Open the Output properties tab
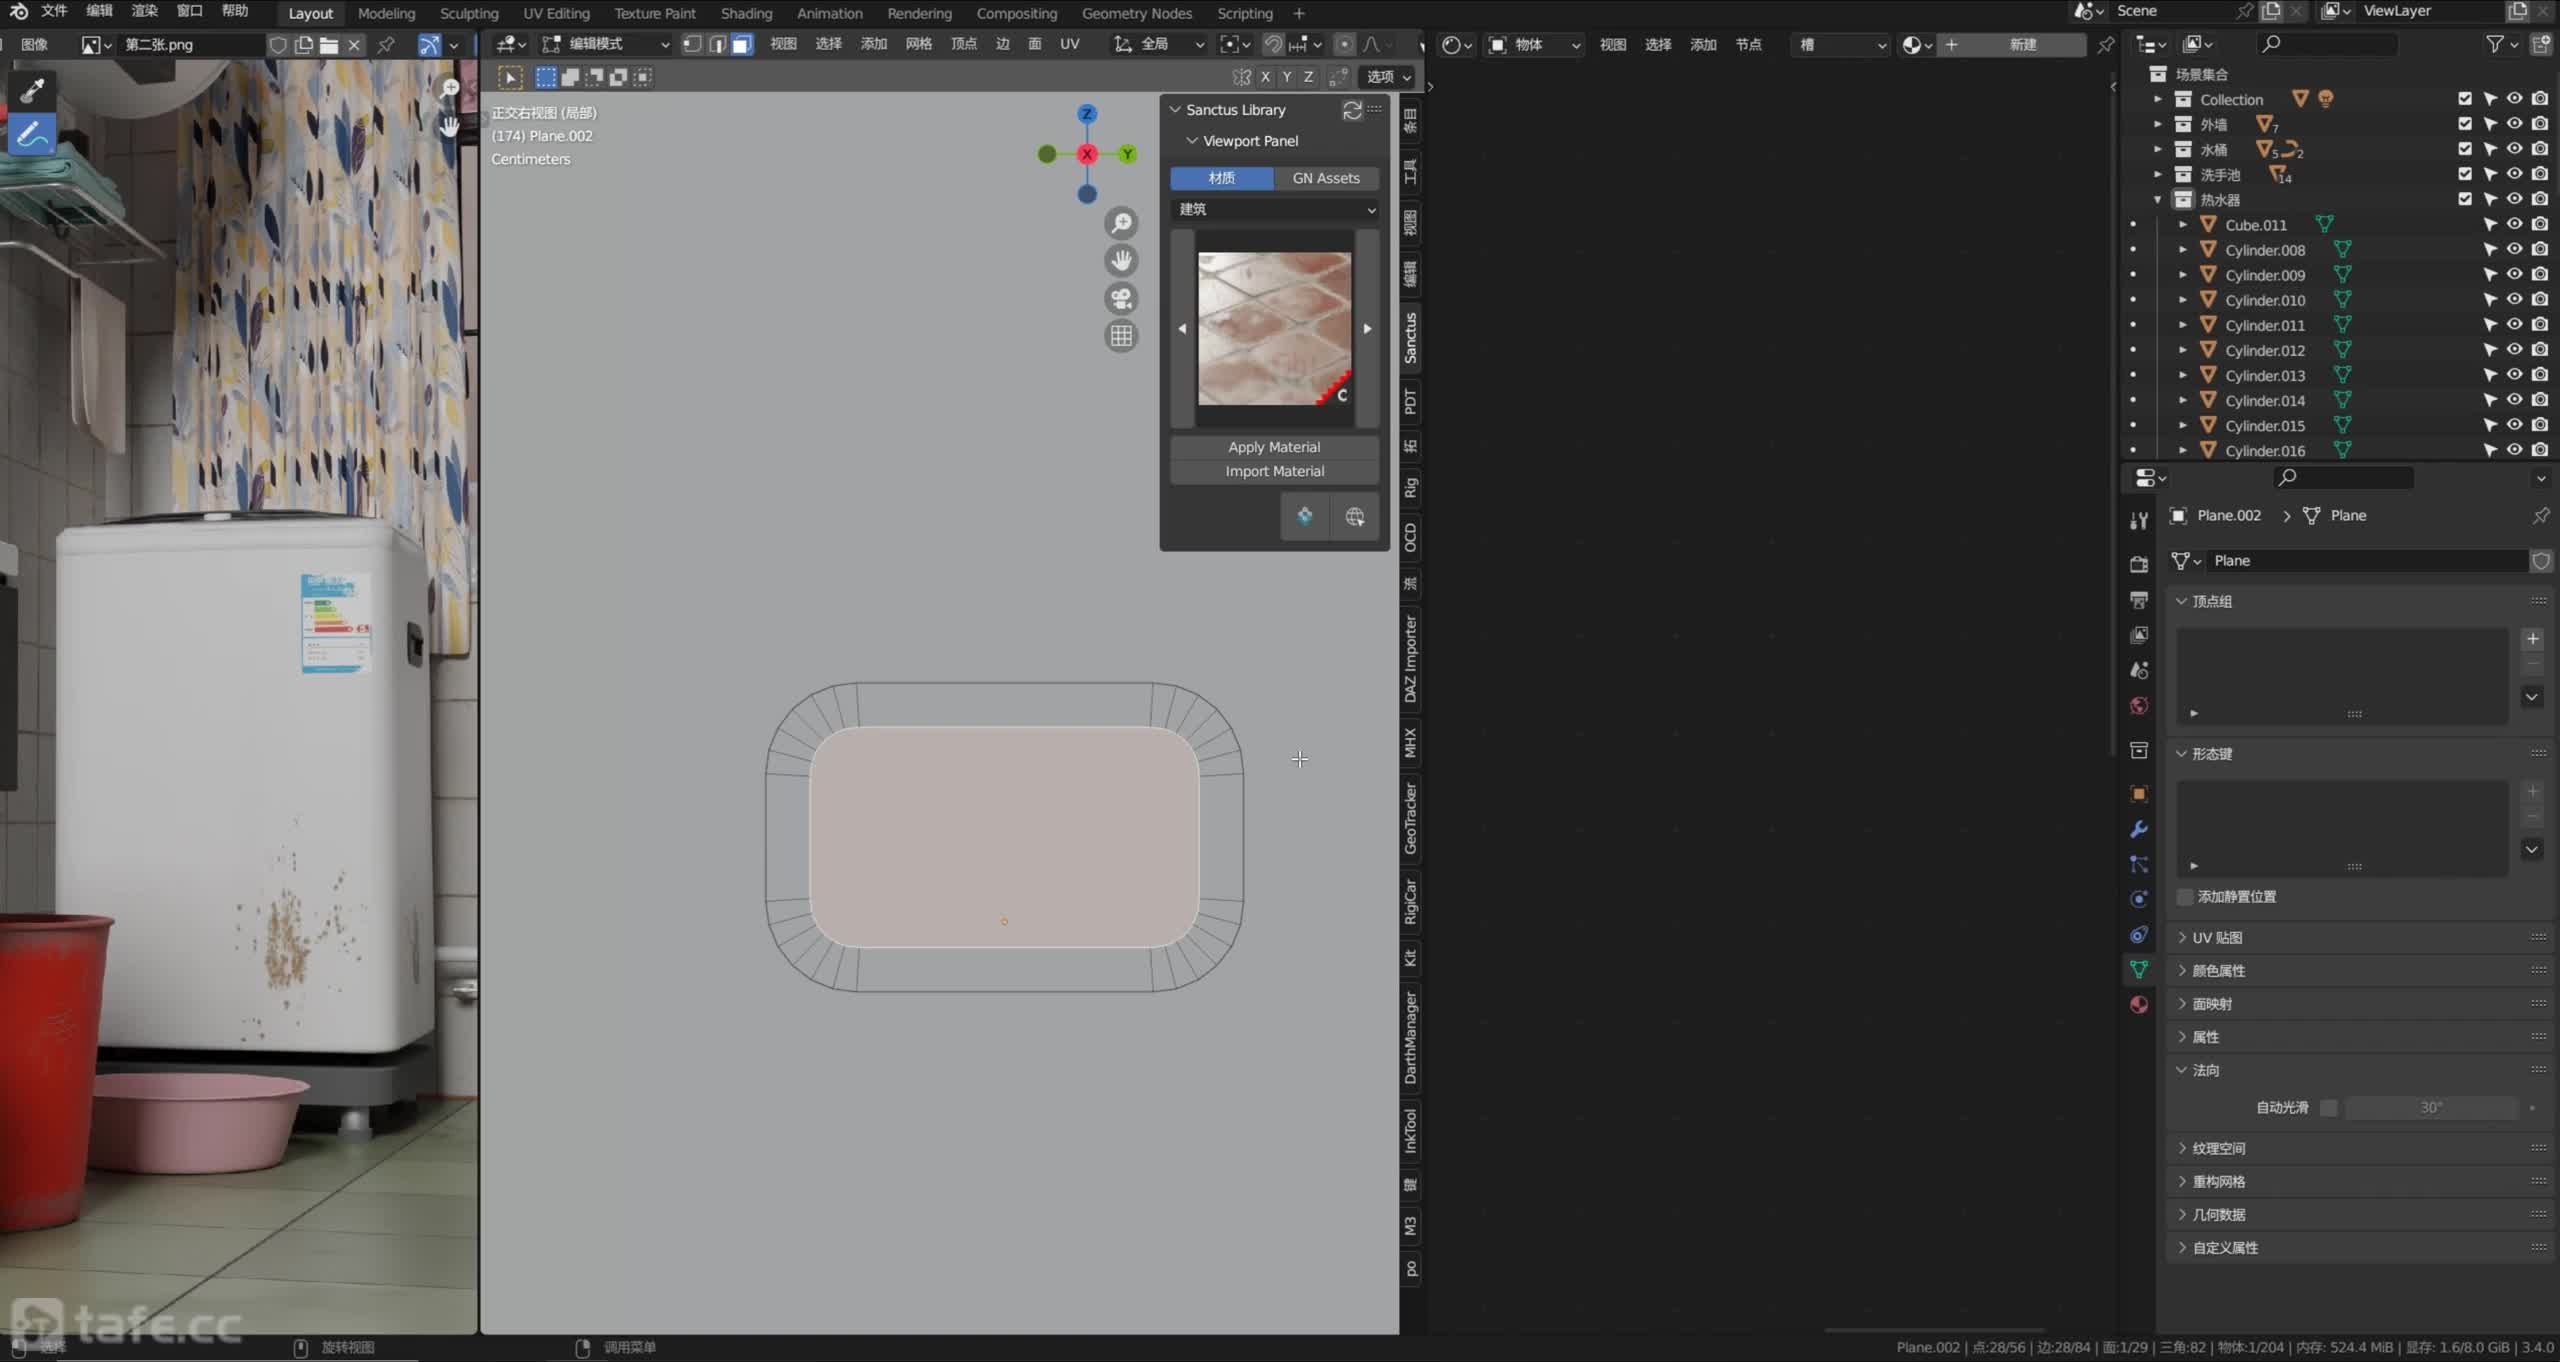 tap(2139, 600)
